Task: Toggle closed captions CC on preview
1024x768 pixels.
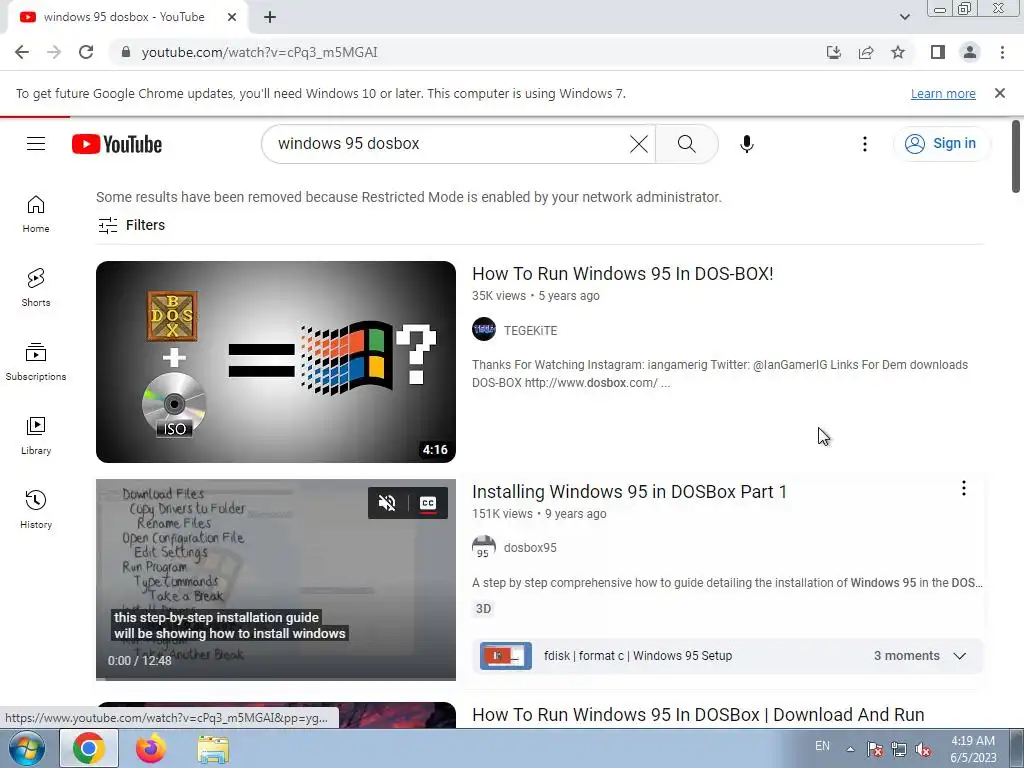Action: pos(428,503)
